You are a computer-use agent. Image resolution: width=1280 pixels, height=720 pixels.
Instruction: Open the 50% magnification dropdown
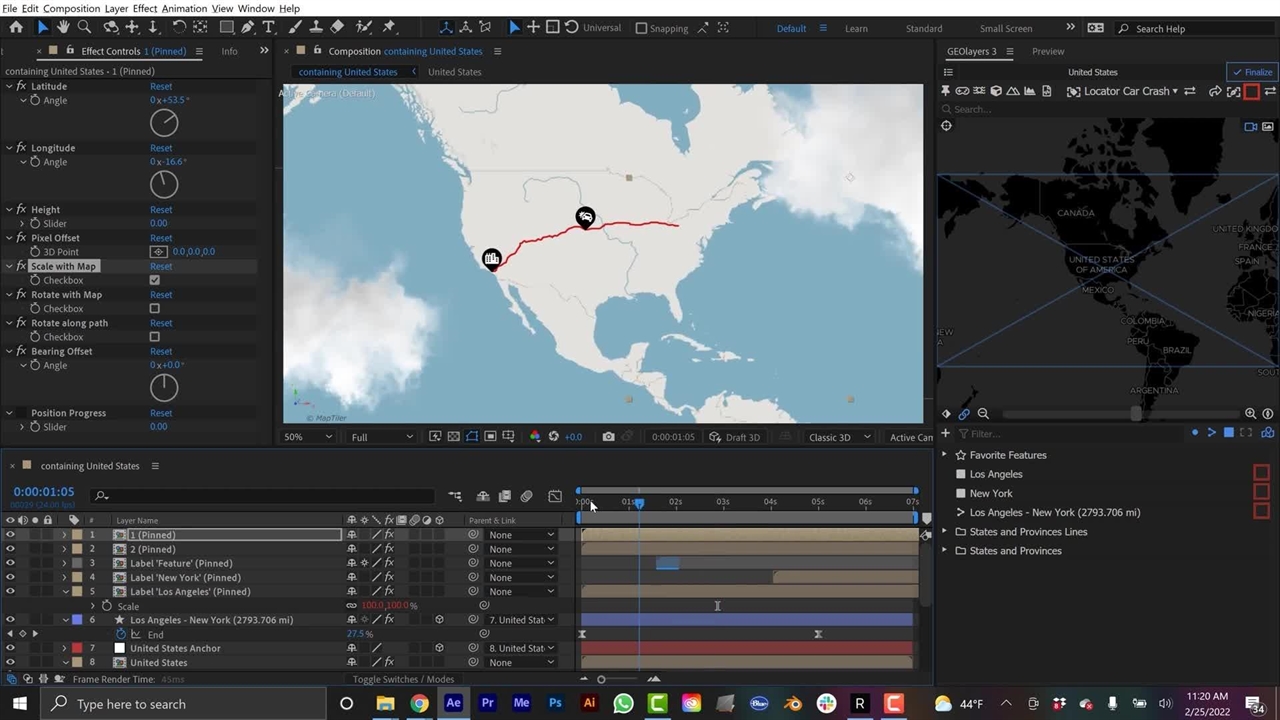tap(307, 437)
